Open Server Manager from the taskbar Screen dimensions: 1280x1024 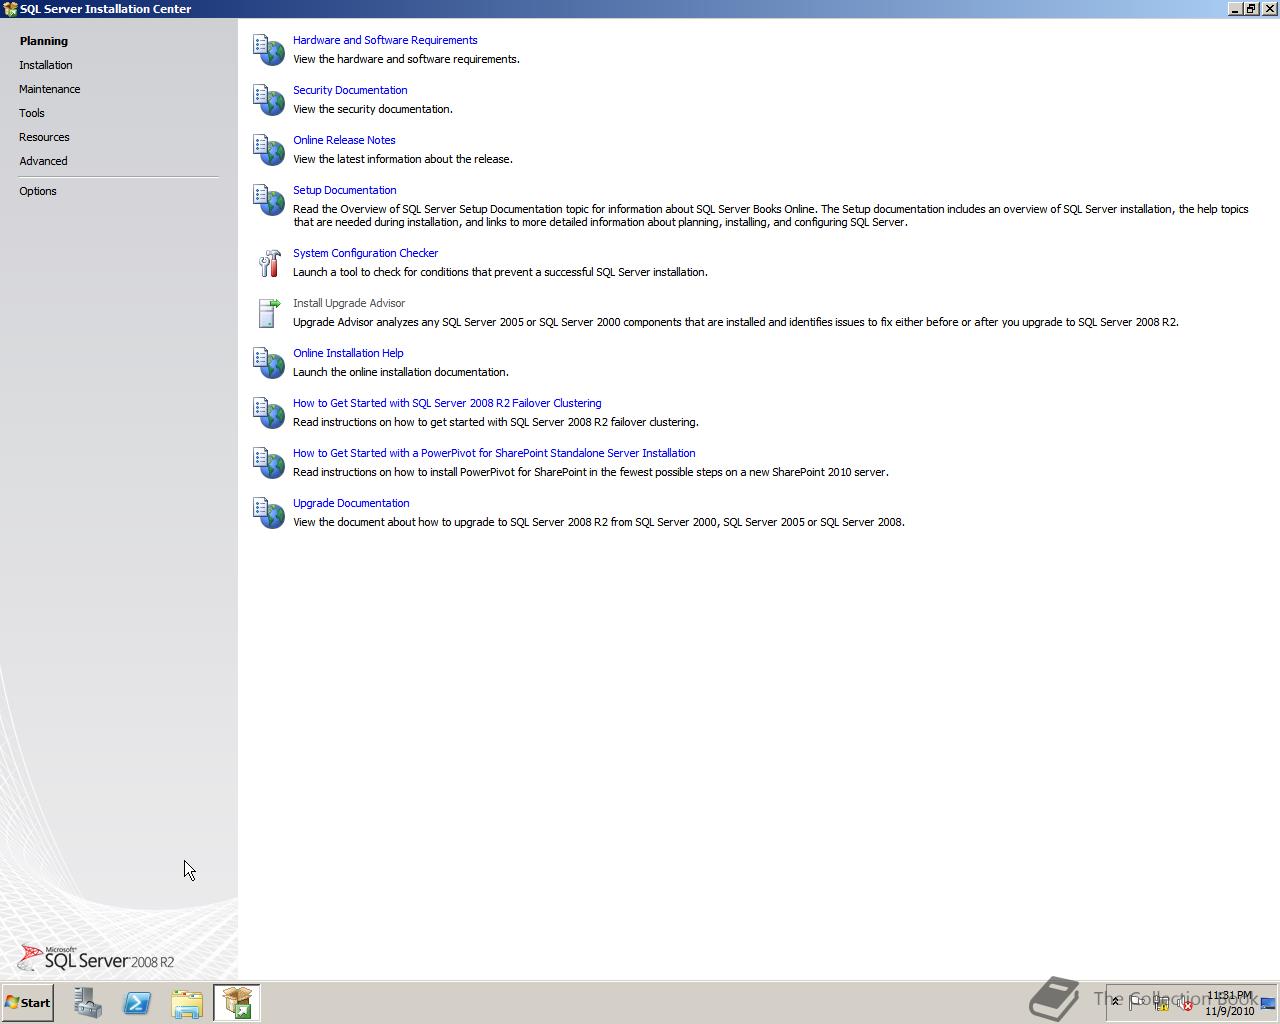[88, 1003]
